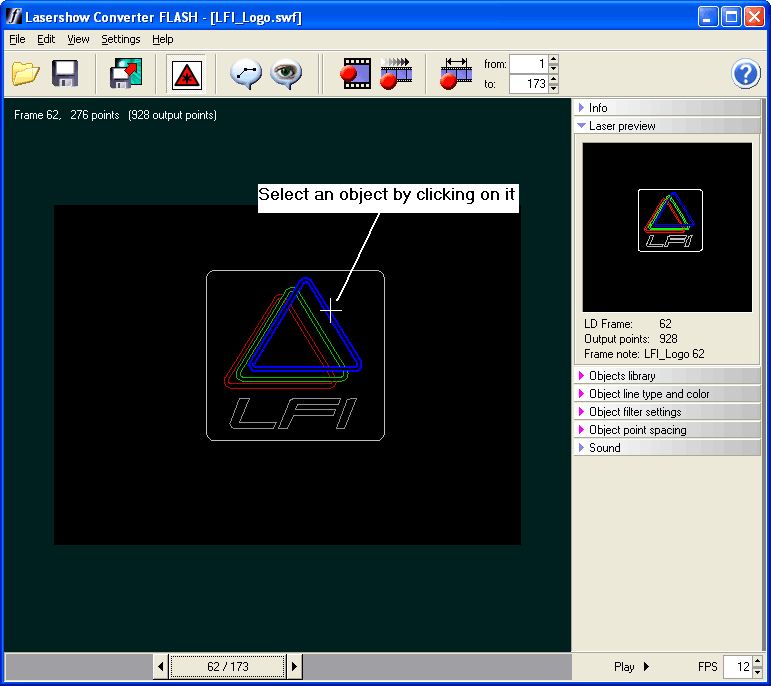This screenshot has height=686, width=771.
Task: Open the File menu
Action: point(17,39)
